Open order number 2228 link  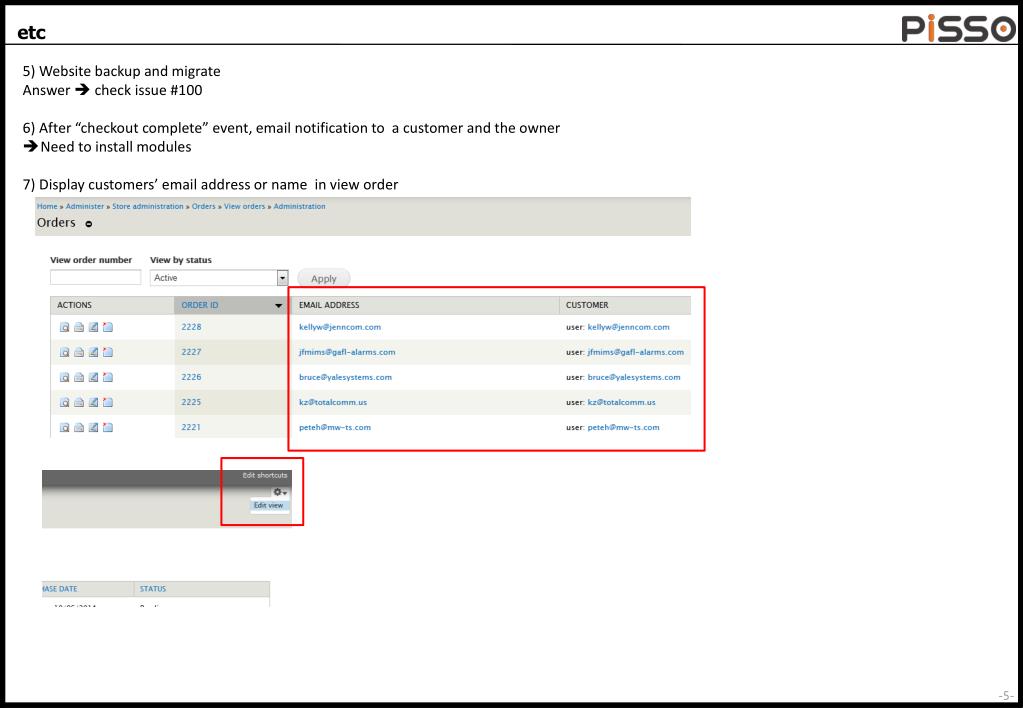pos(191,327)
